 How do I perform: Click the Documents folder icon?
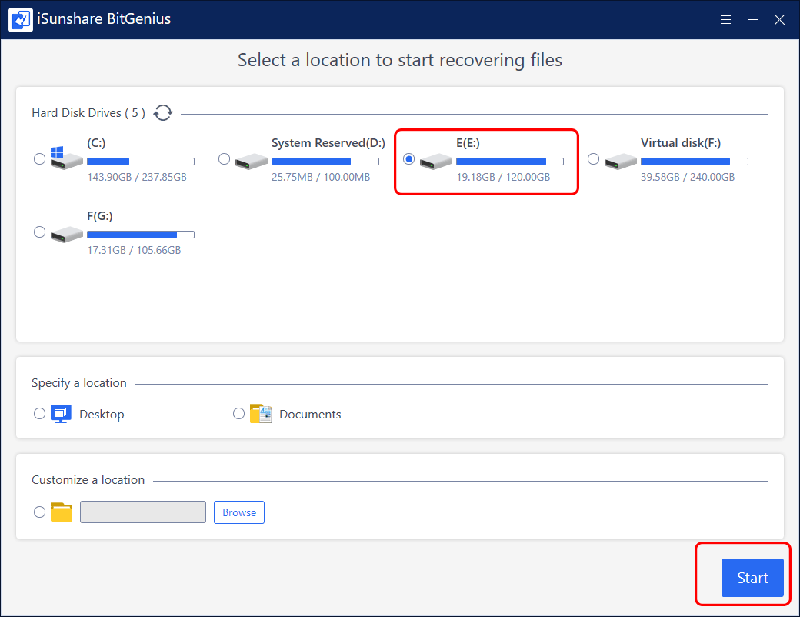pyautogui.click(x=261, y=413)
